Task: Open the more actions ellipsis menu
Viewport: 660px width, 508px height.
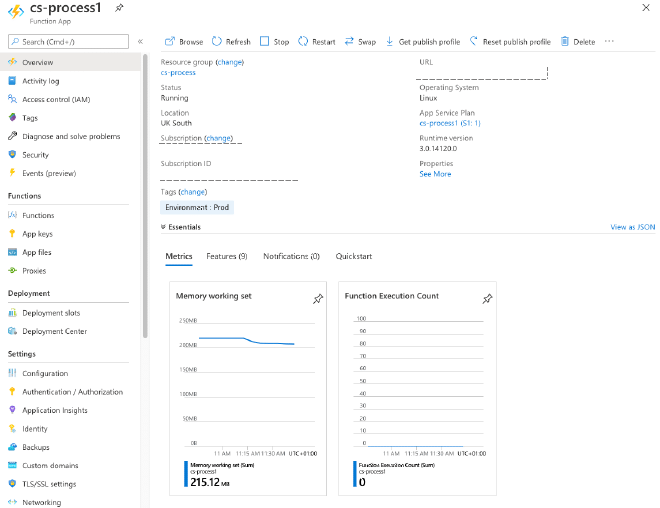Action: tap(609, 41)
